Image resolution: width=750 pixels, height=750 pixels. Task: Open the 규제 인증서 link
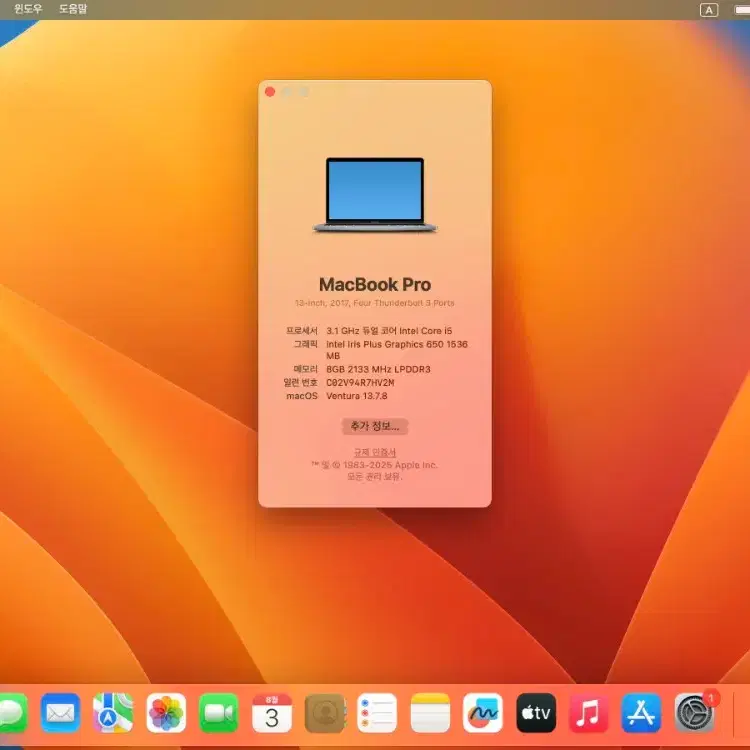tap(375, 452)
